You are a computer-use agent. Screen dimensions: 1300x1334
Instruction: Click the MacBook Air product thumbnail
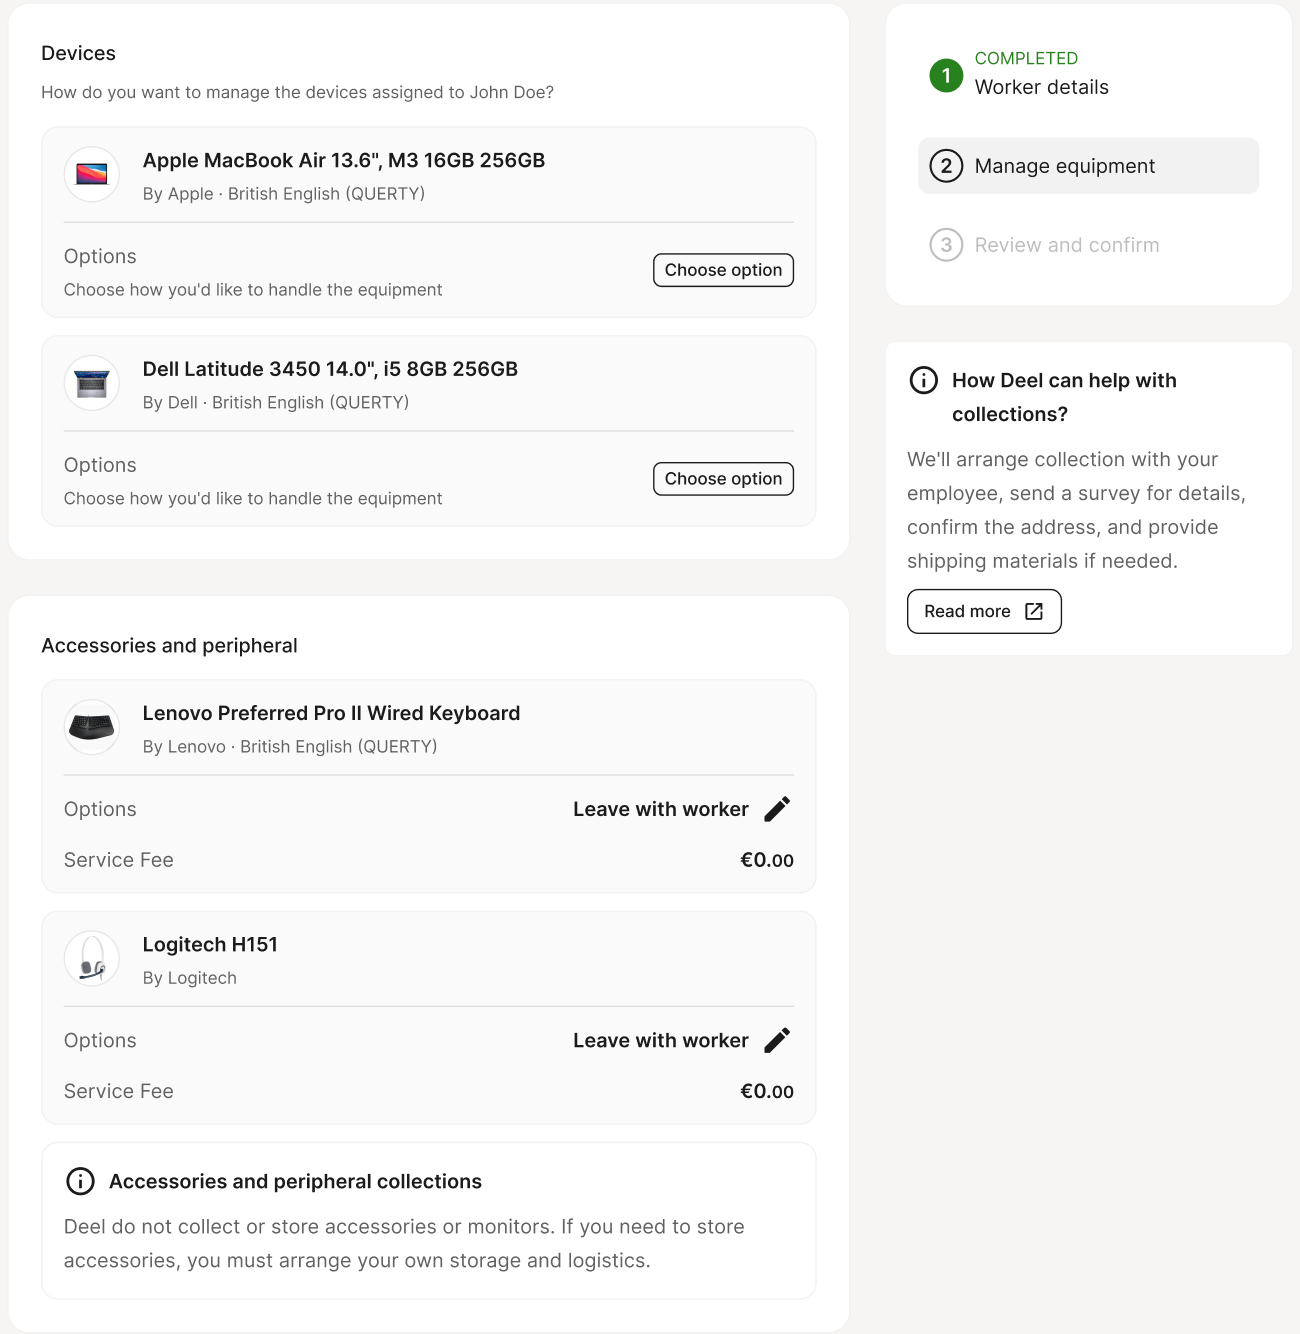[x=92, y=174]
